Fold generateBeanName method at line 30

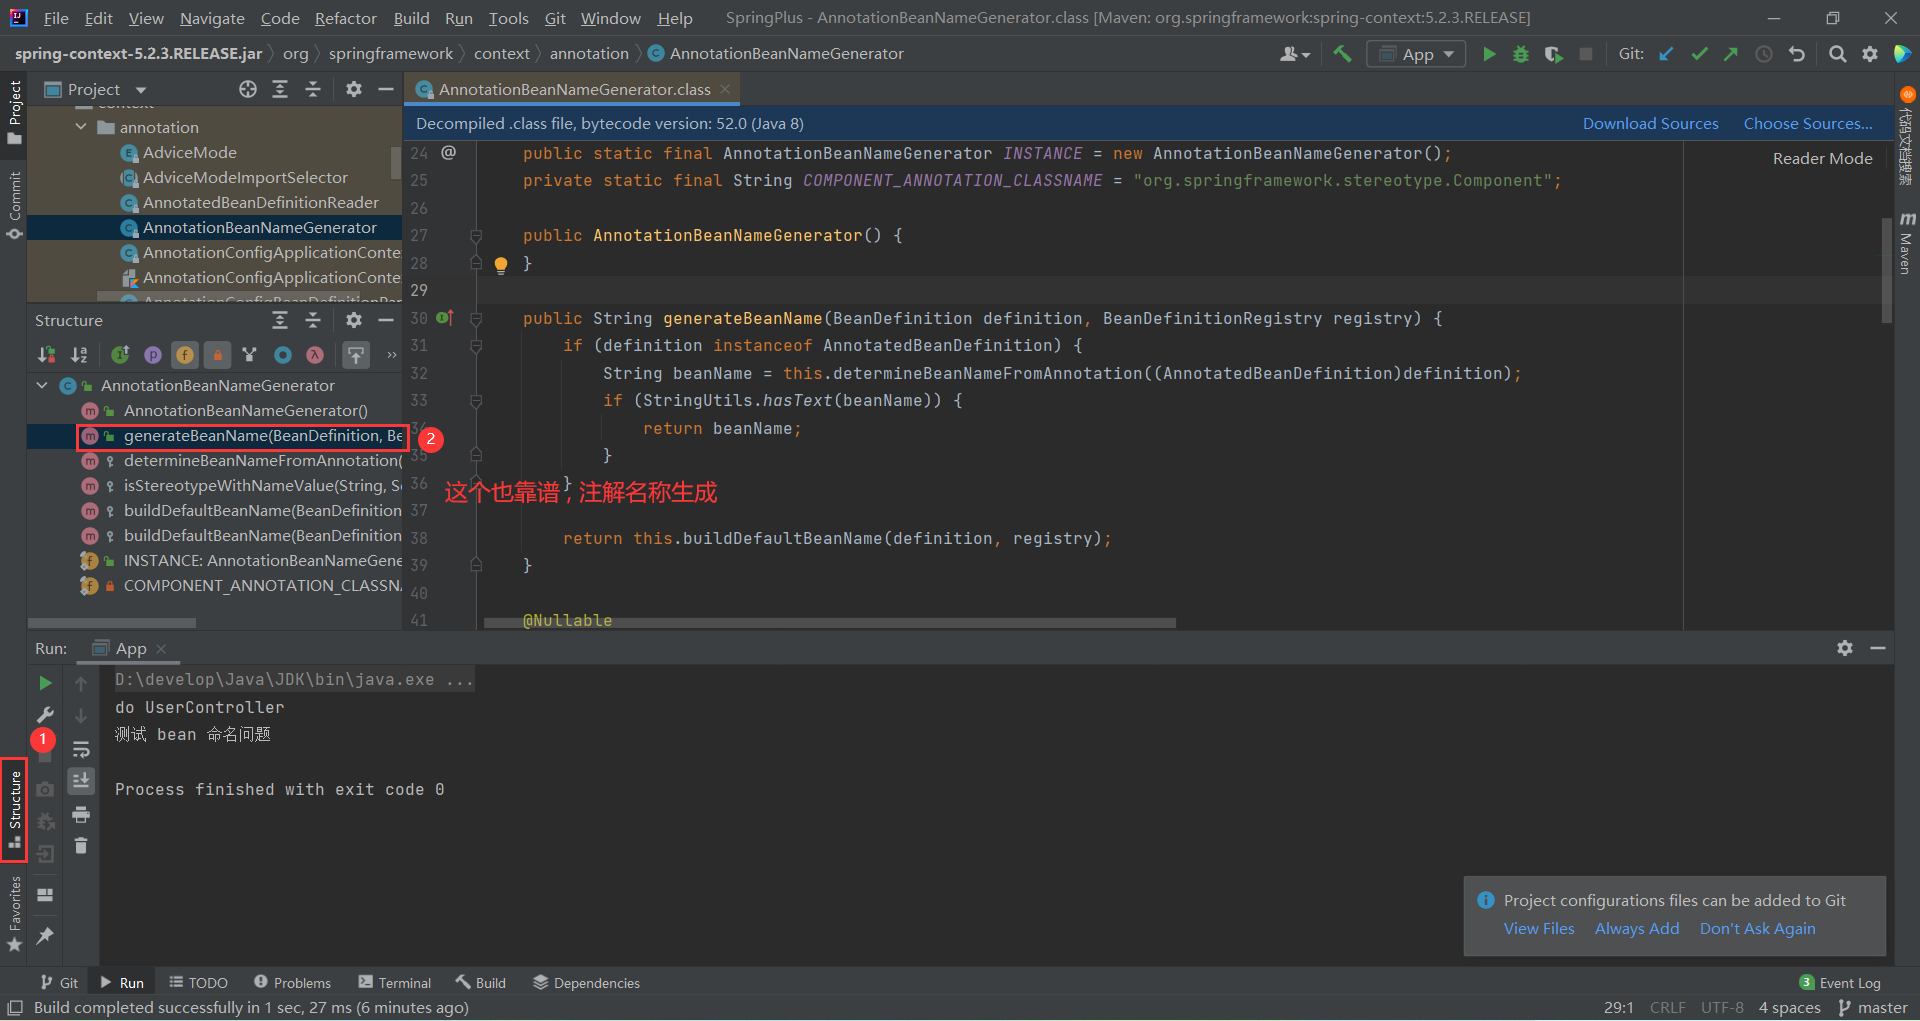click(476, 319)
